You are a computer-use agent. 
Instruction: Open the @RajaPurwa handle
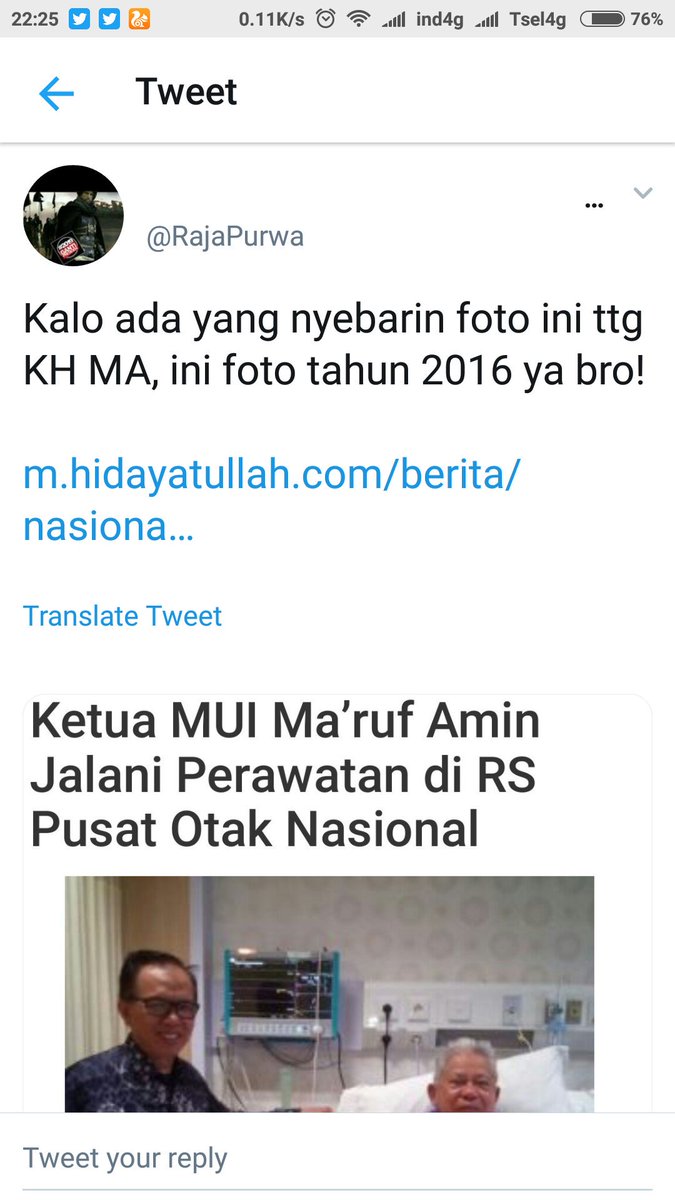(x=225, y=237)
